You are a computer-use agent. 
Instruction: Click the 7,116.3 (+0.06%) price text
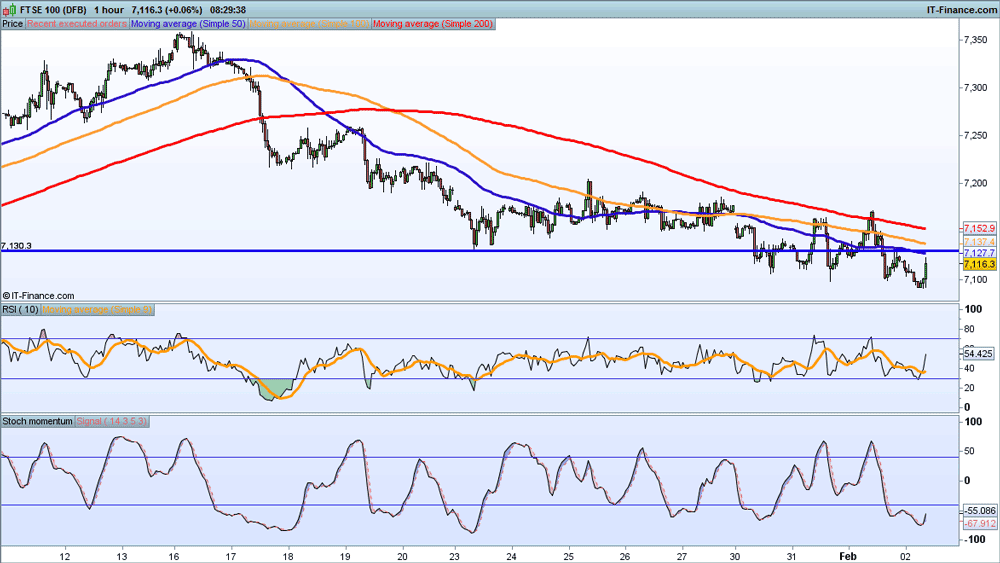166,10
